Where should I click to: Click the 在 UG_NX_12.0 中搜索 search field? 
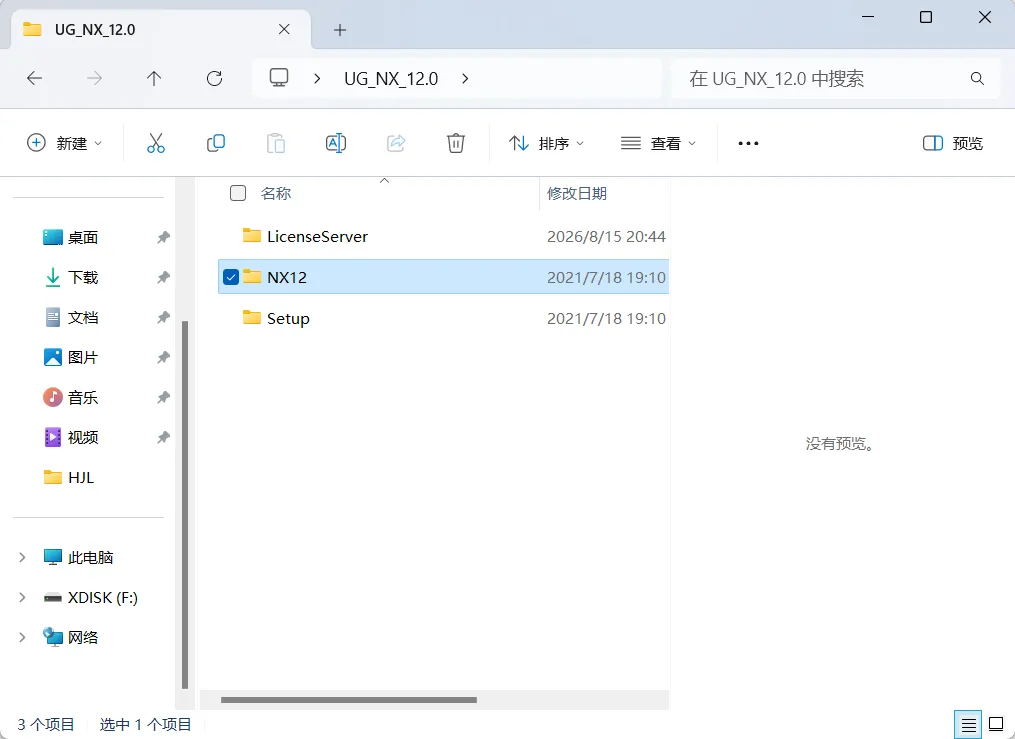(835, 79)
